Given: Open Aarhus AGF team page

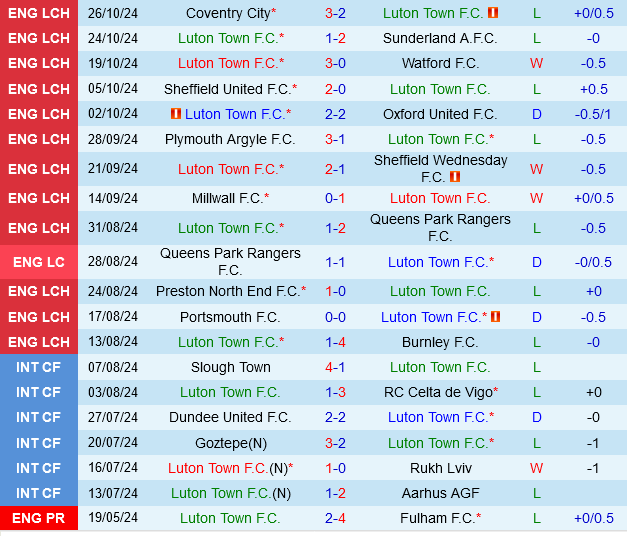Looking at the screenshot, I should [440, 493].
